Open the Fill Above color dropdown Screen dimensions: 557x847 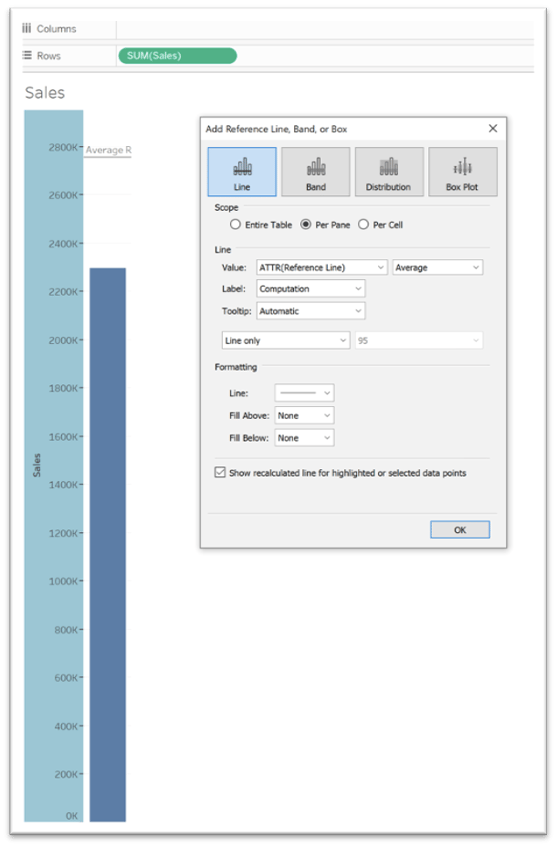pos(304,415)
